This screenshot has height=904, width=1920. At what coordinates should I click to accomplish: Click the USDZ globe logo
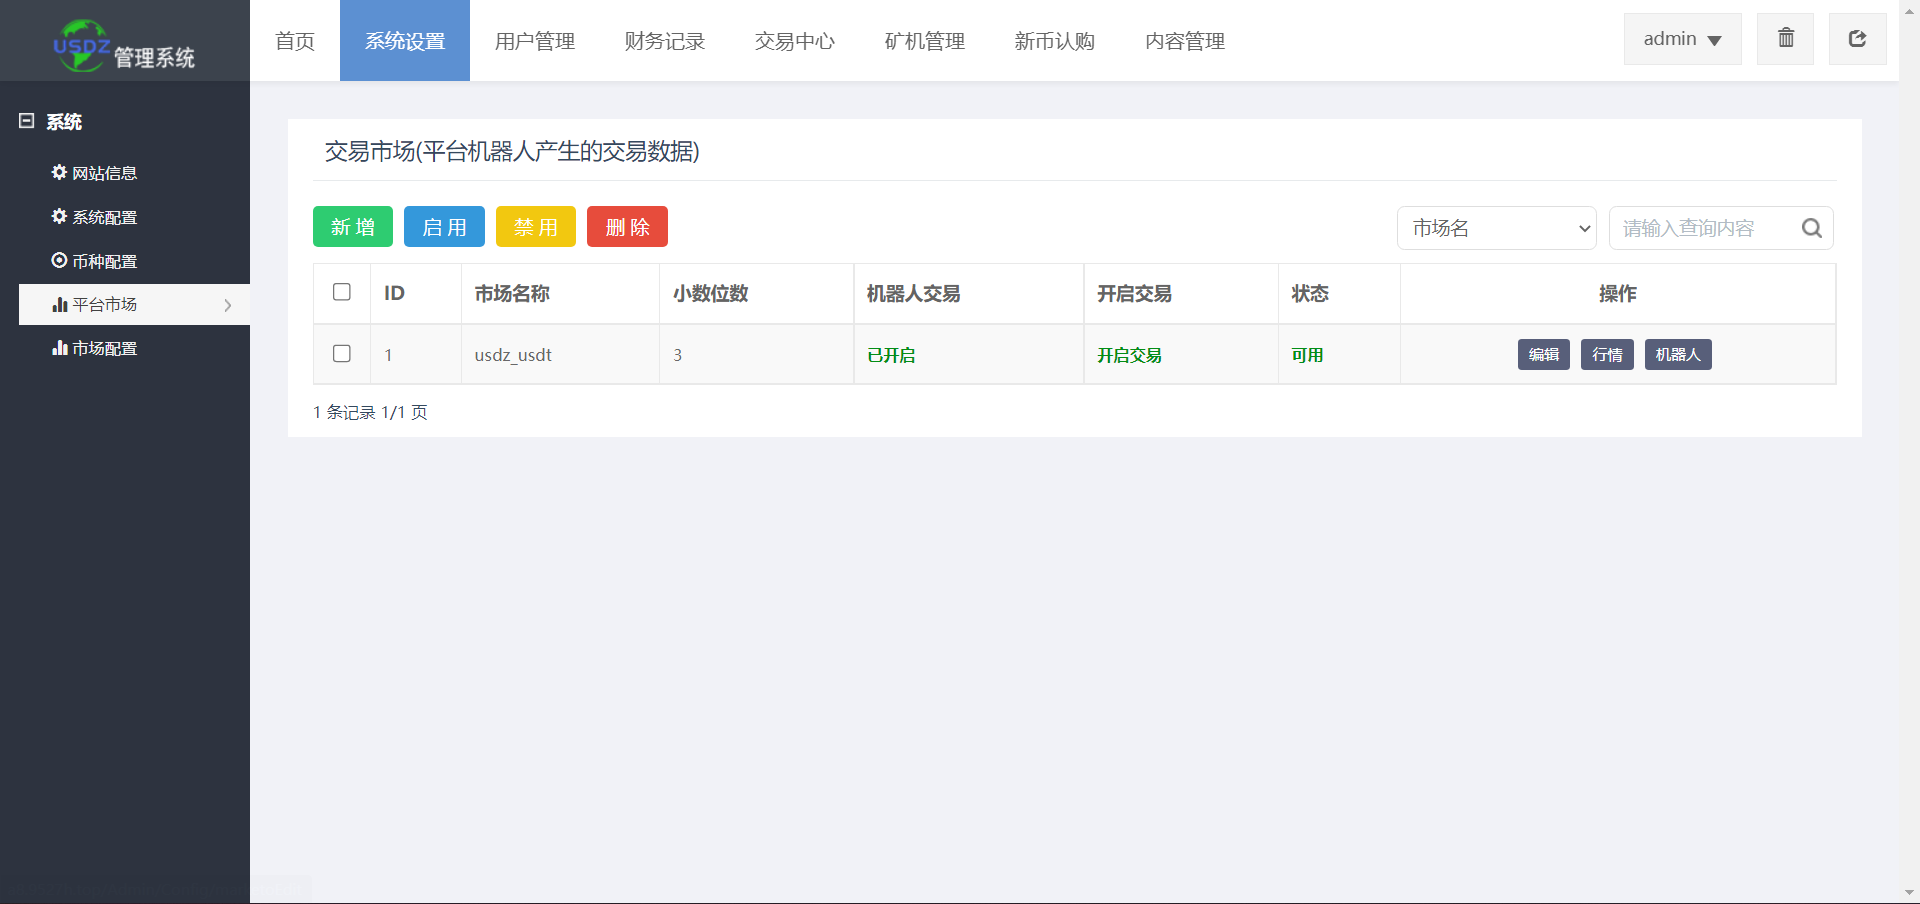[80, 46]
